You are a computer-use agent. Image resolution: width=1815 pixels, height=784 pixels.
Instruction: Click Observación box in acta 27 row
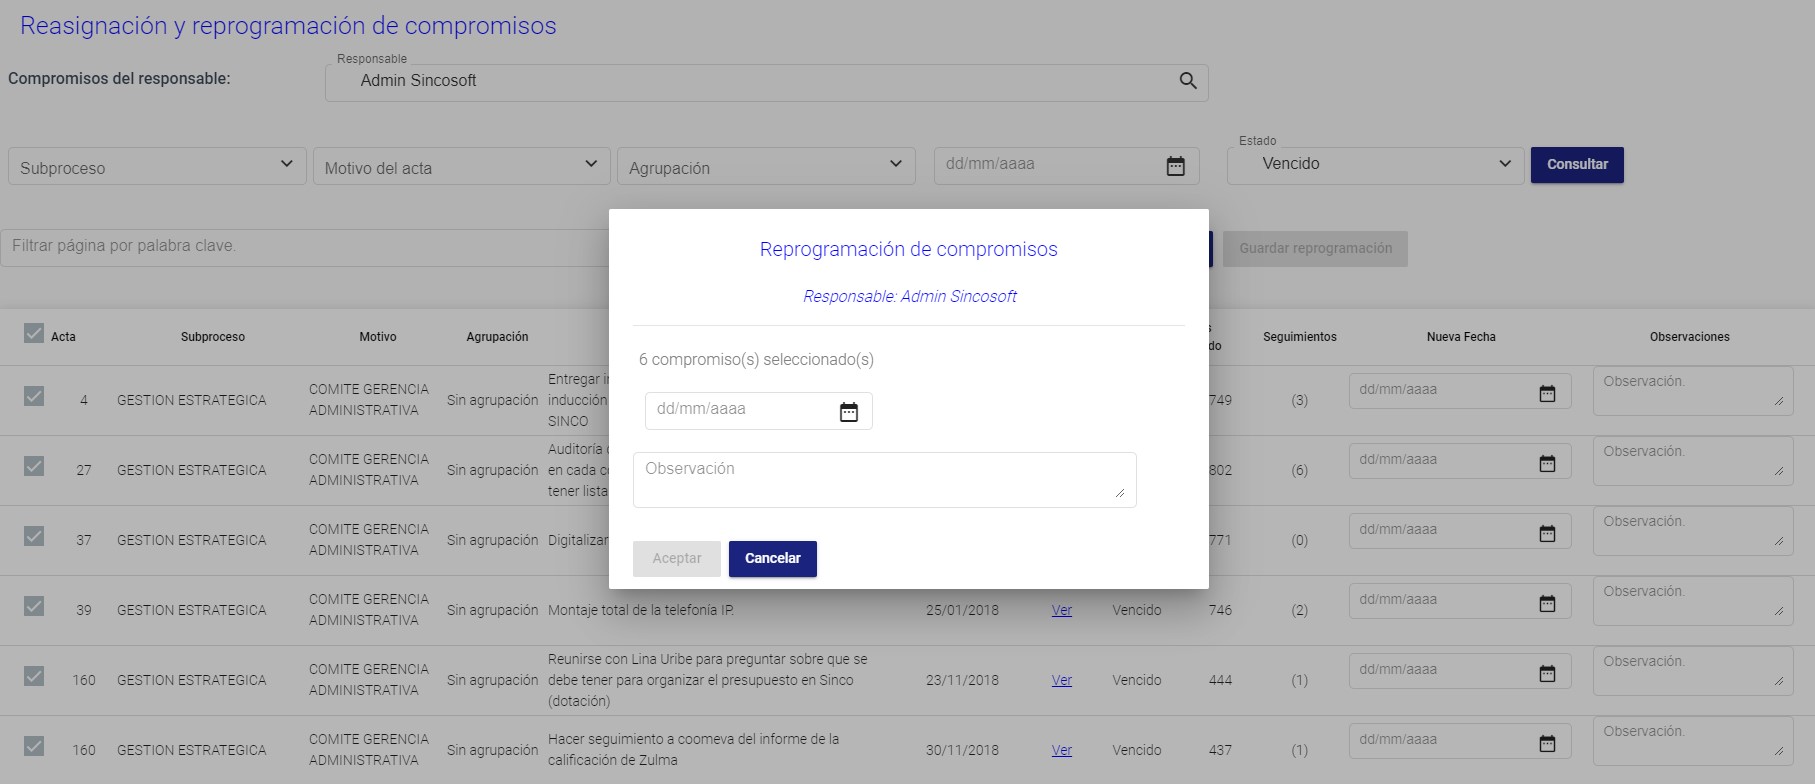[1693, 461]
